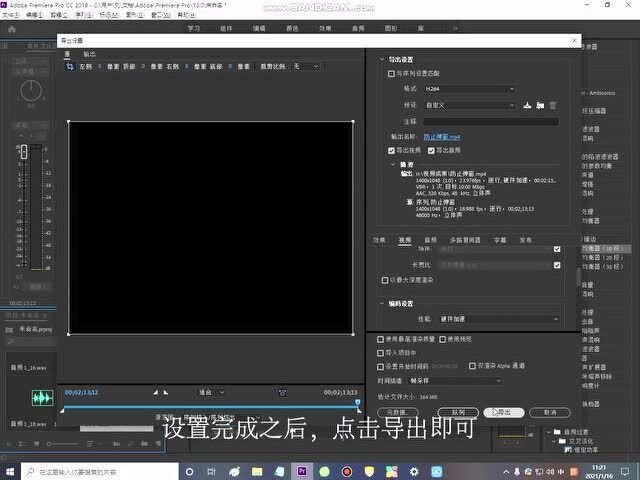
Task: Switch to the 发布 tab
Action: 525,240
